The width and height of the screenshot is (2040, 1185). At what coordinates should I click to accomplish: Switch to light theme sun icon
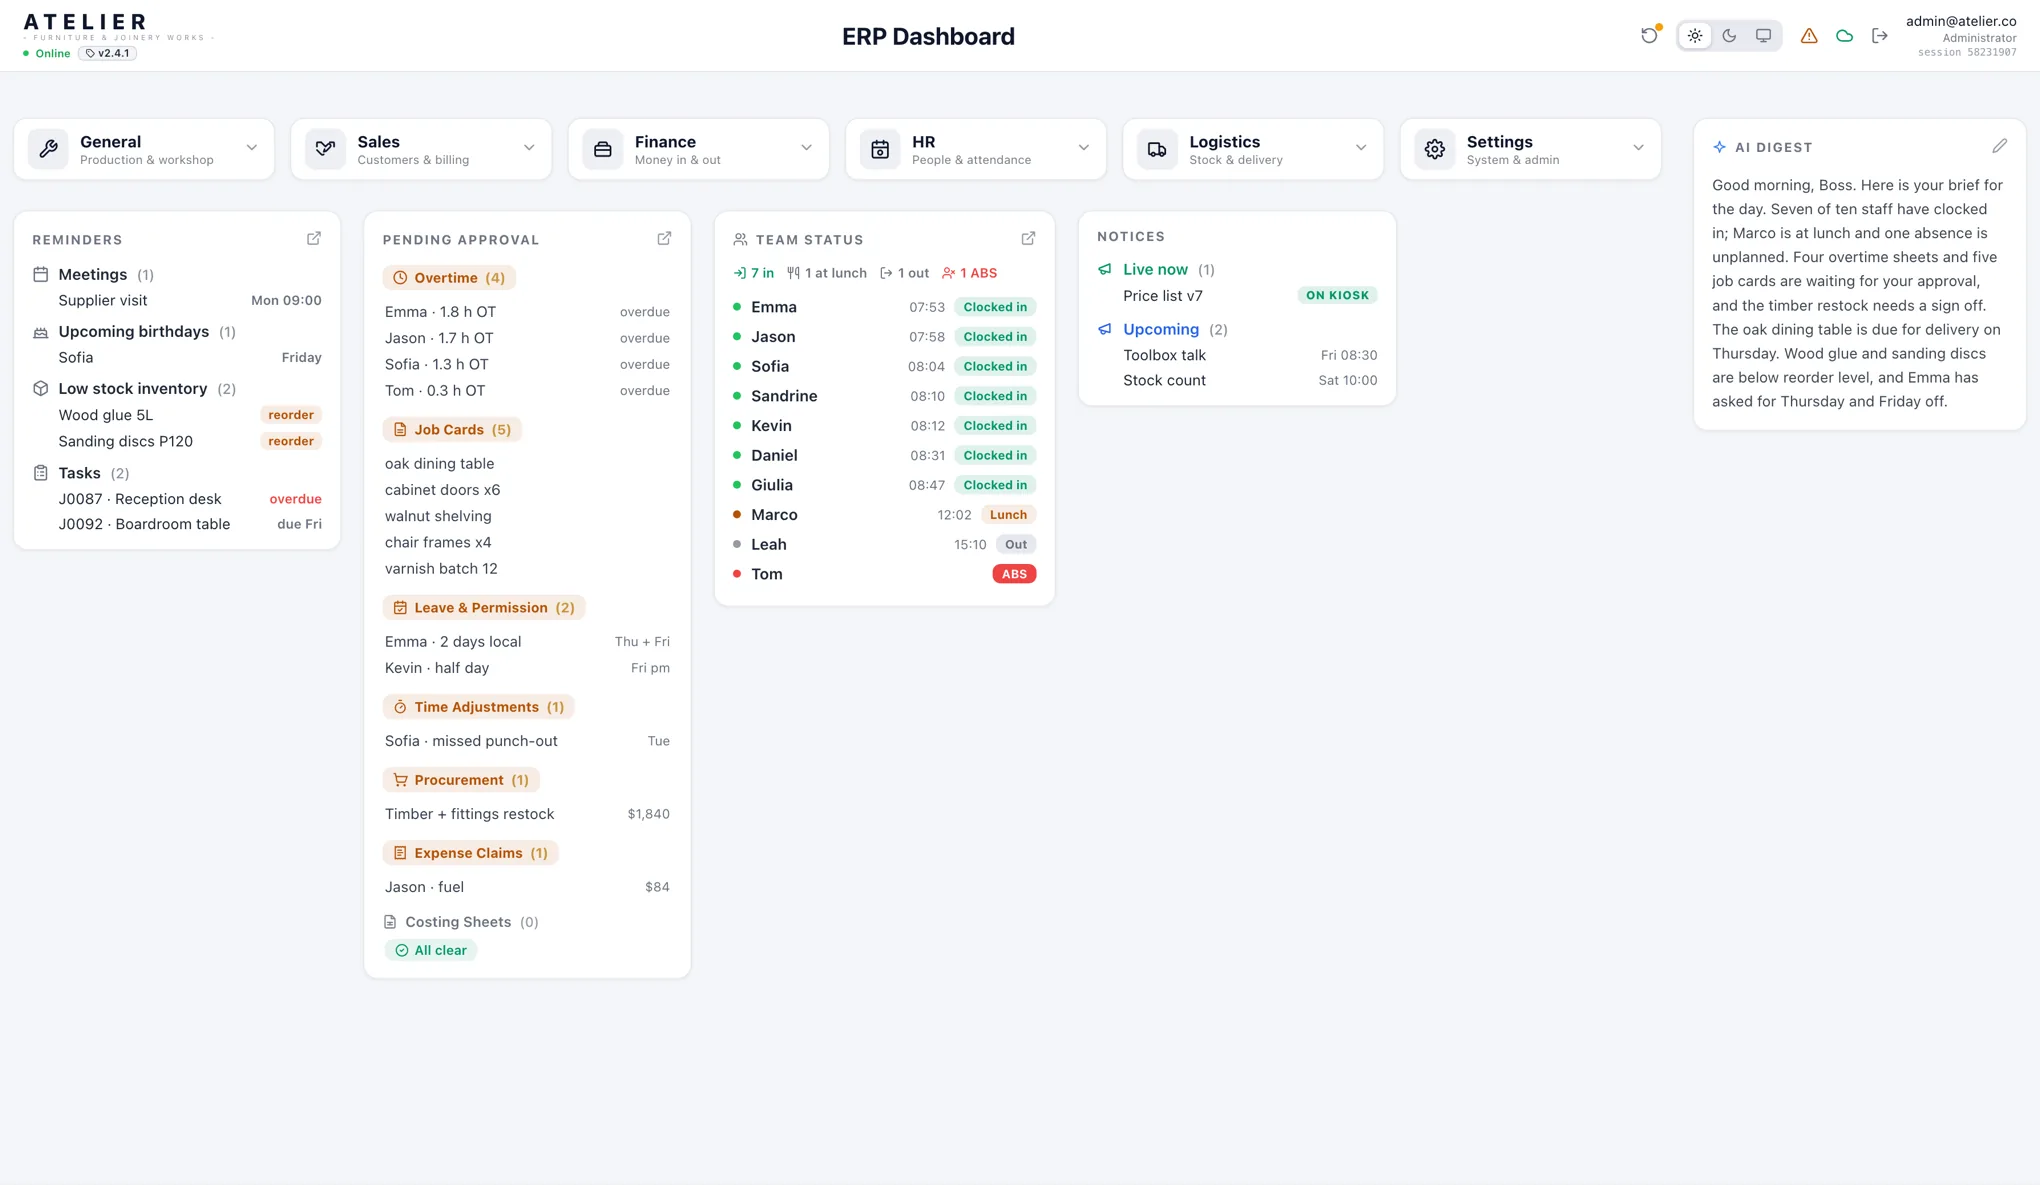(x=1695, y=36)
